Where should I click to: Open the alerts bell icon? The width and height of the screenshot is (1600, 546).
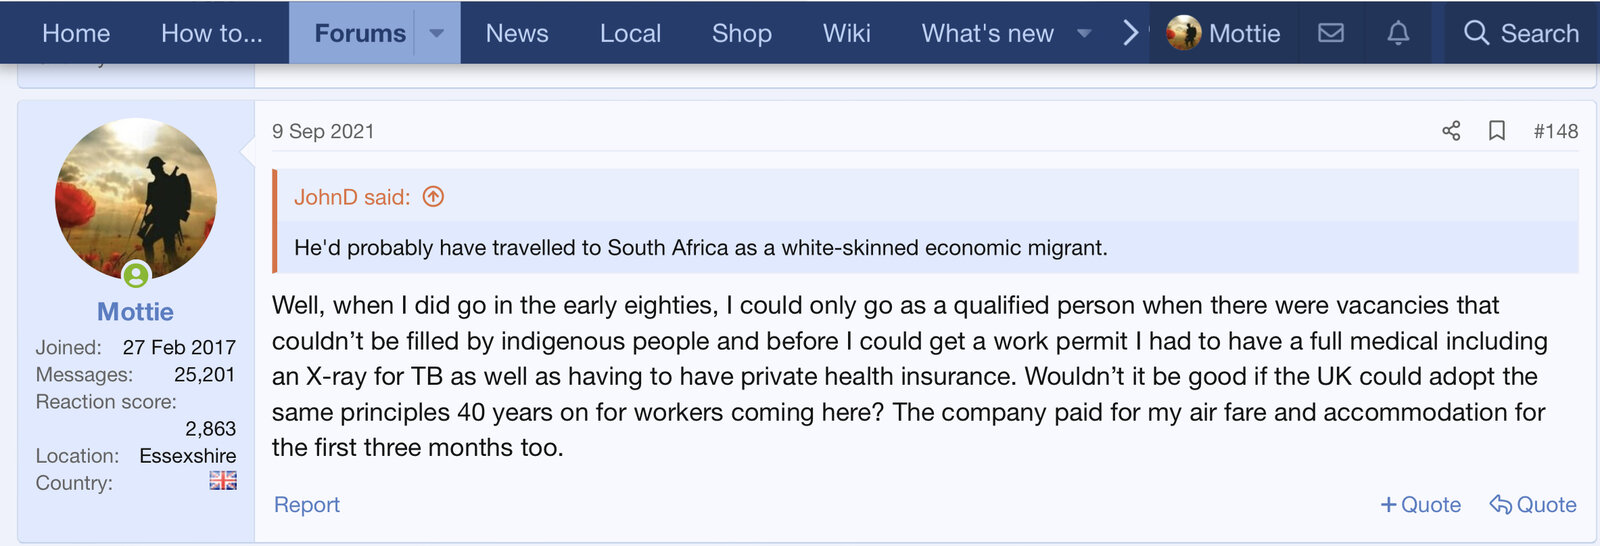1398,33
